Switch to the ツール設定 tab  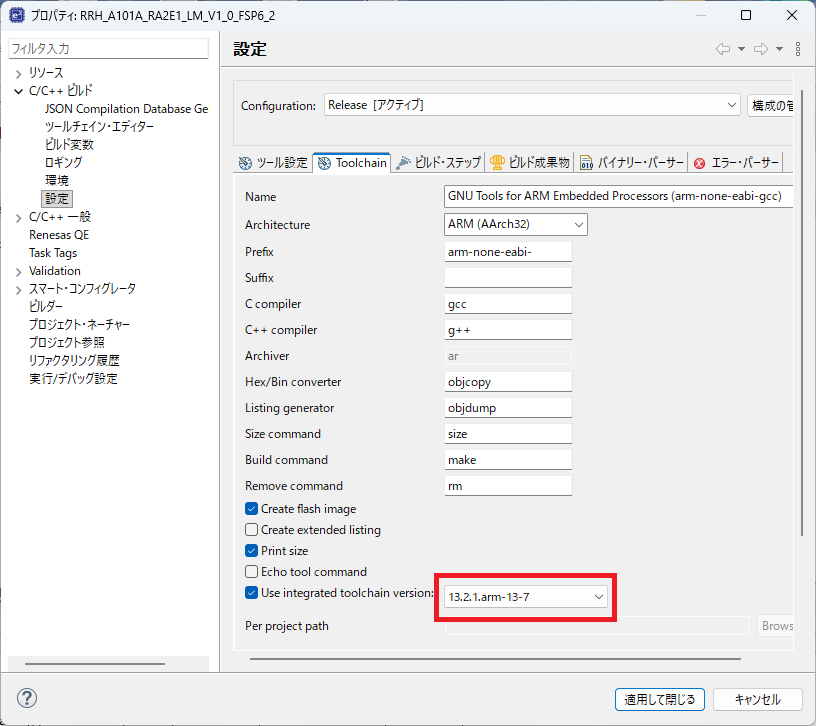tap(273, 162)
